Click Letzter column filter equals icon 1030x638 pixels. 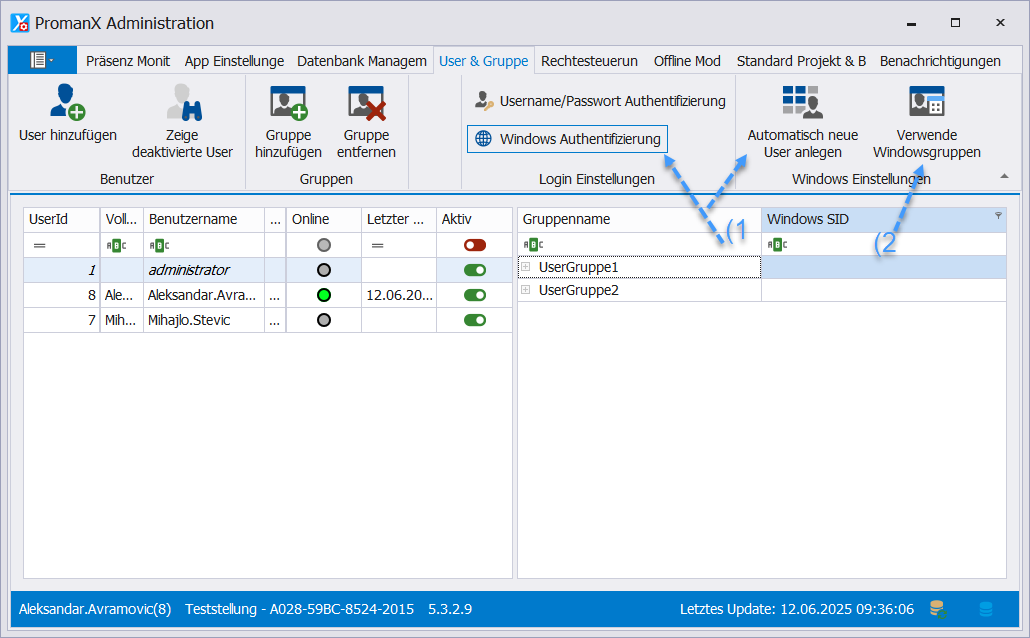[377, 246]
